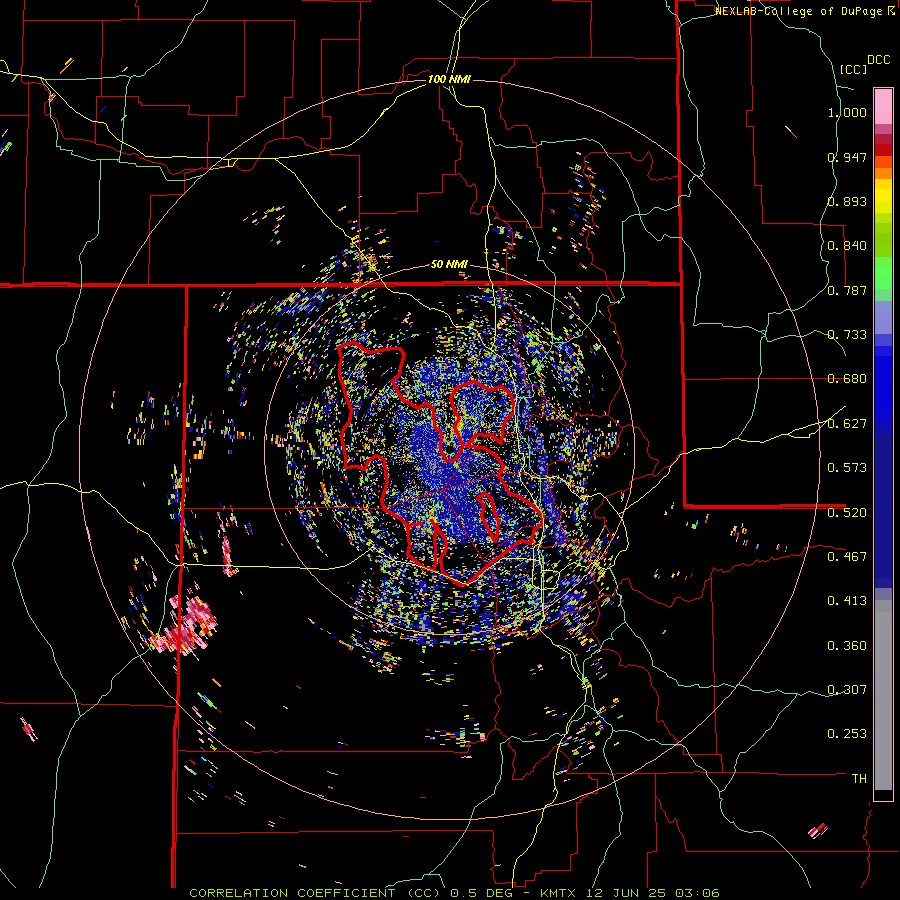Click the 0.893 legend value
The height and width of the screenshot is (900, 900).
[x=847, y=201]
